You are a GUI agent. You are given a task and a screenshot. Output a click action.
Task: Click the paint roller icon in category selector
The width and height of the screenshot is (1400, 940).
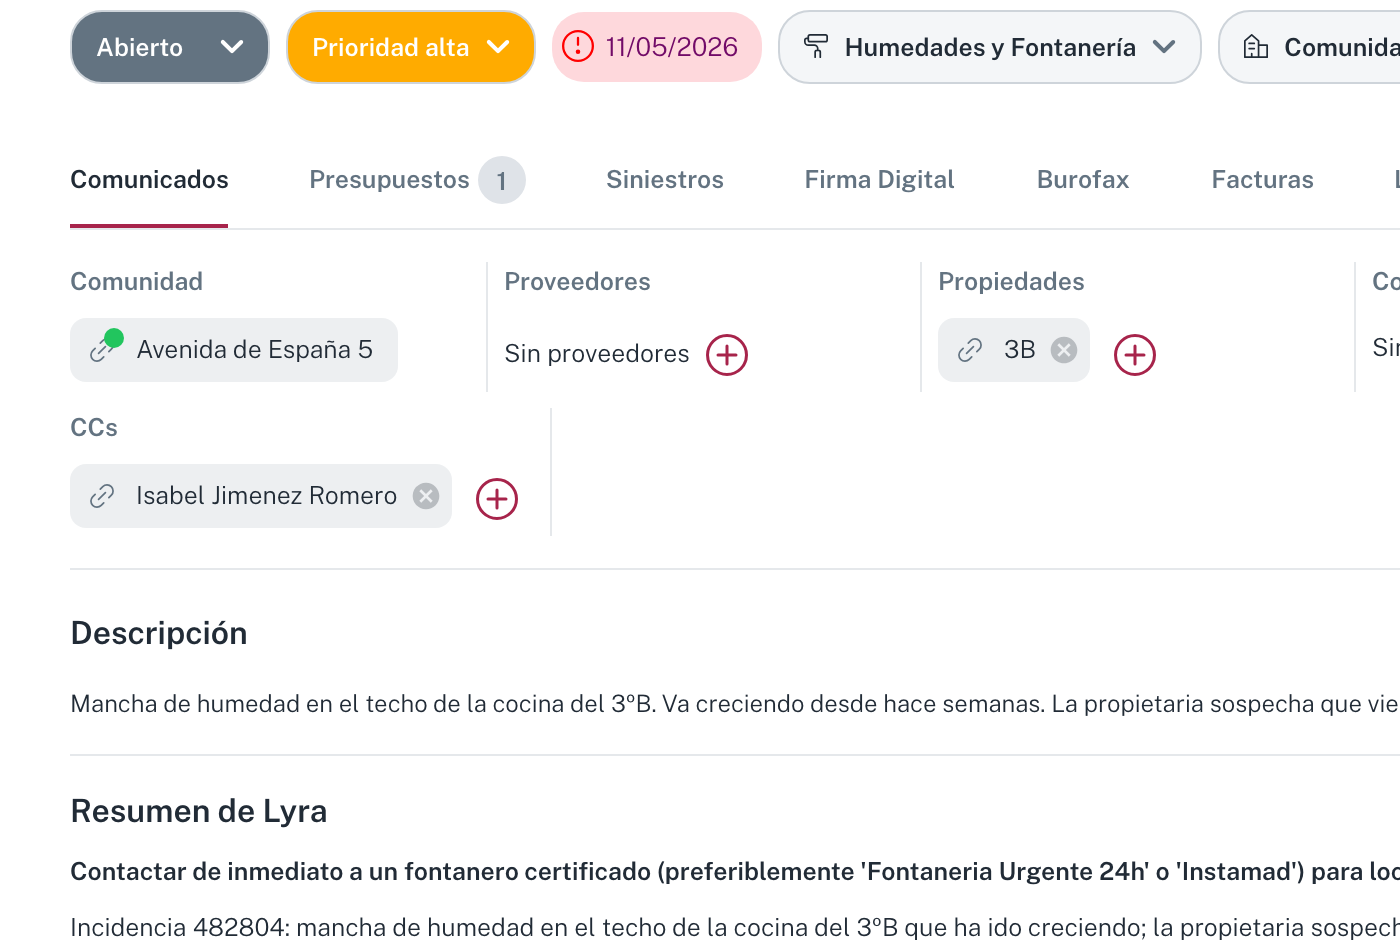pyautogui.click(x=816, y=46)
